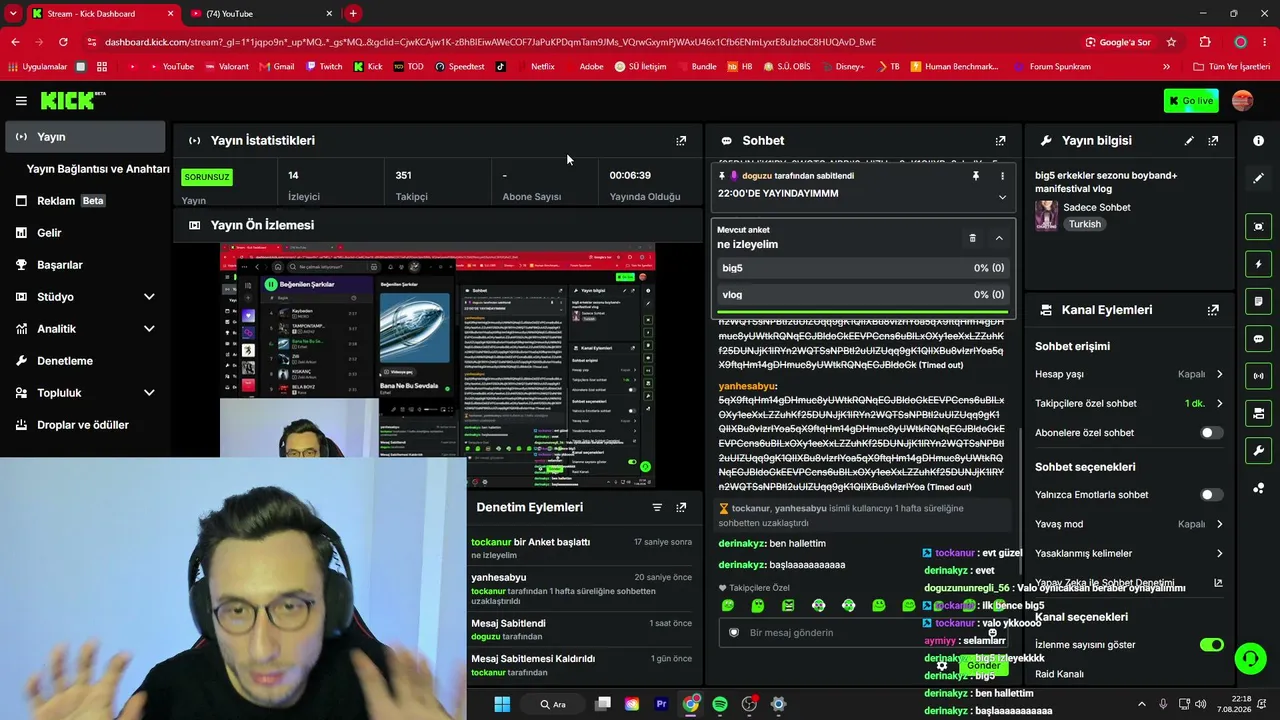Expand the pinned message chevron

(x=1002, y=197)
